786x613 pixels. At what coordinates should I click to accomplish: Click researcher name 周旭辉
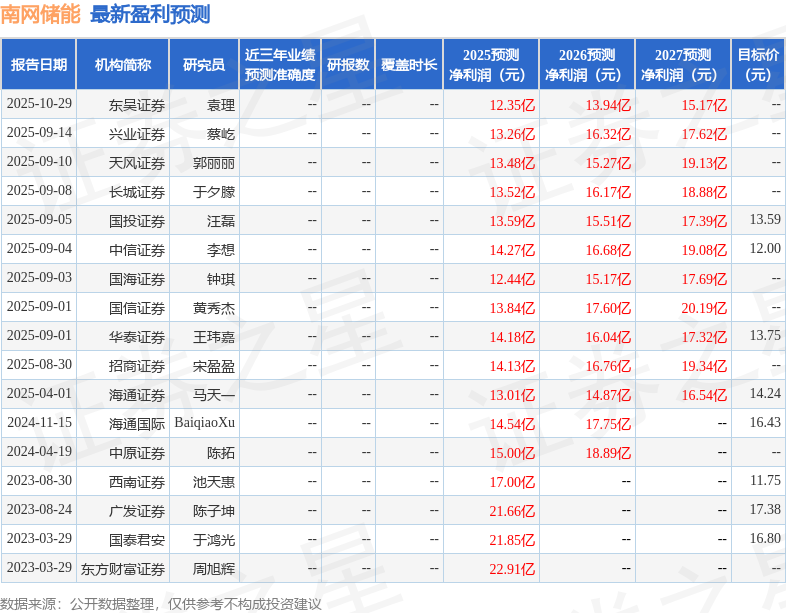point(214,569)
